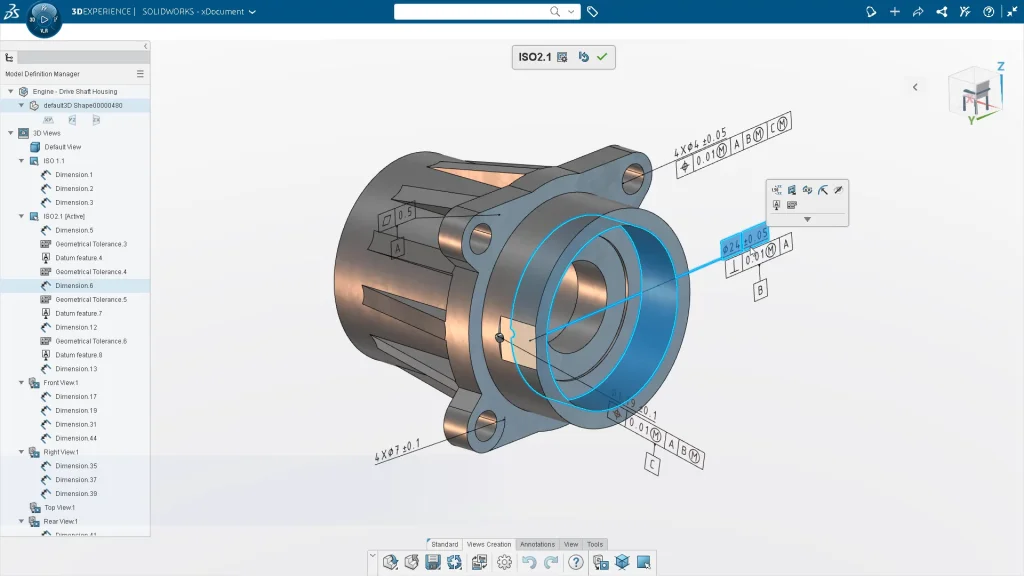Click the refresh icon beside the ISO2.1 label
The height and width of the screenshot is (576, 1024).
click(583, 56)
